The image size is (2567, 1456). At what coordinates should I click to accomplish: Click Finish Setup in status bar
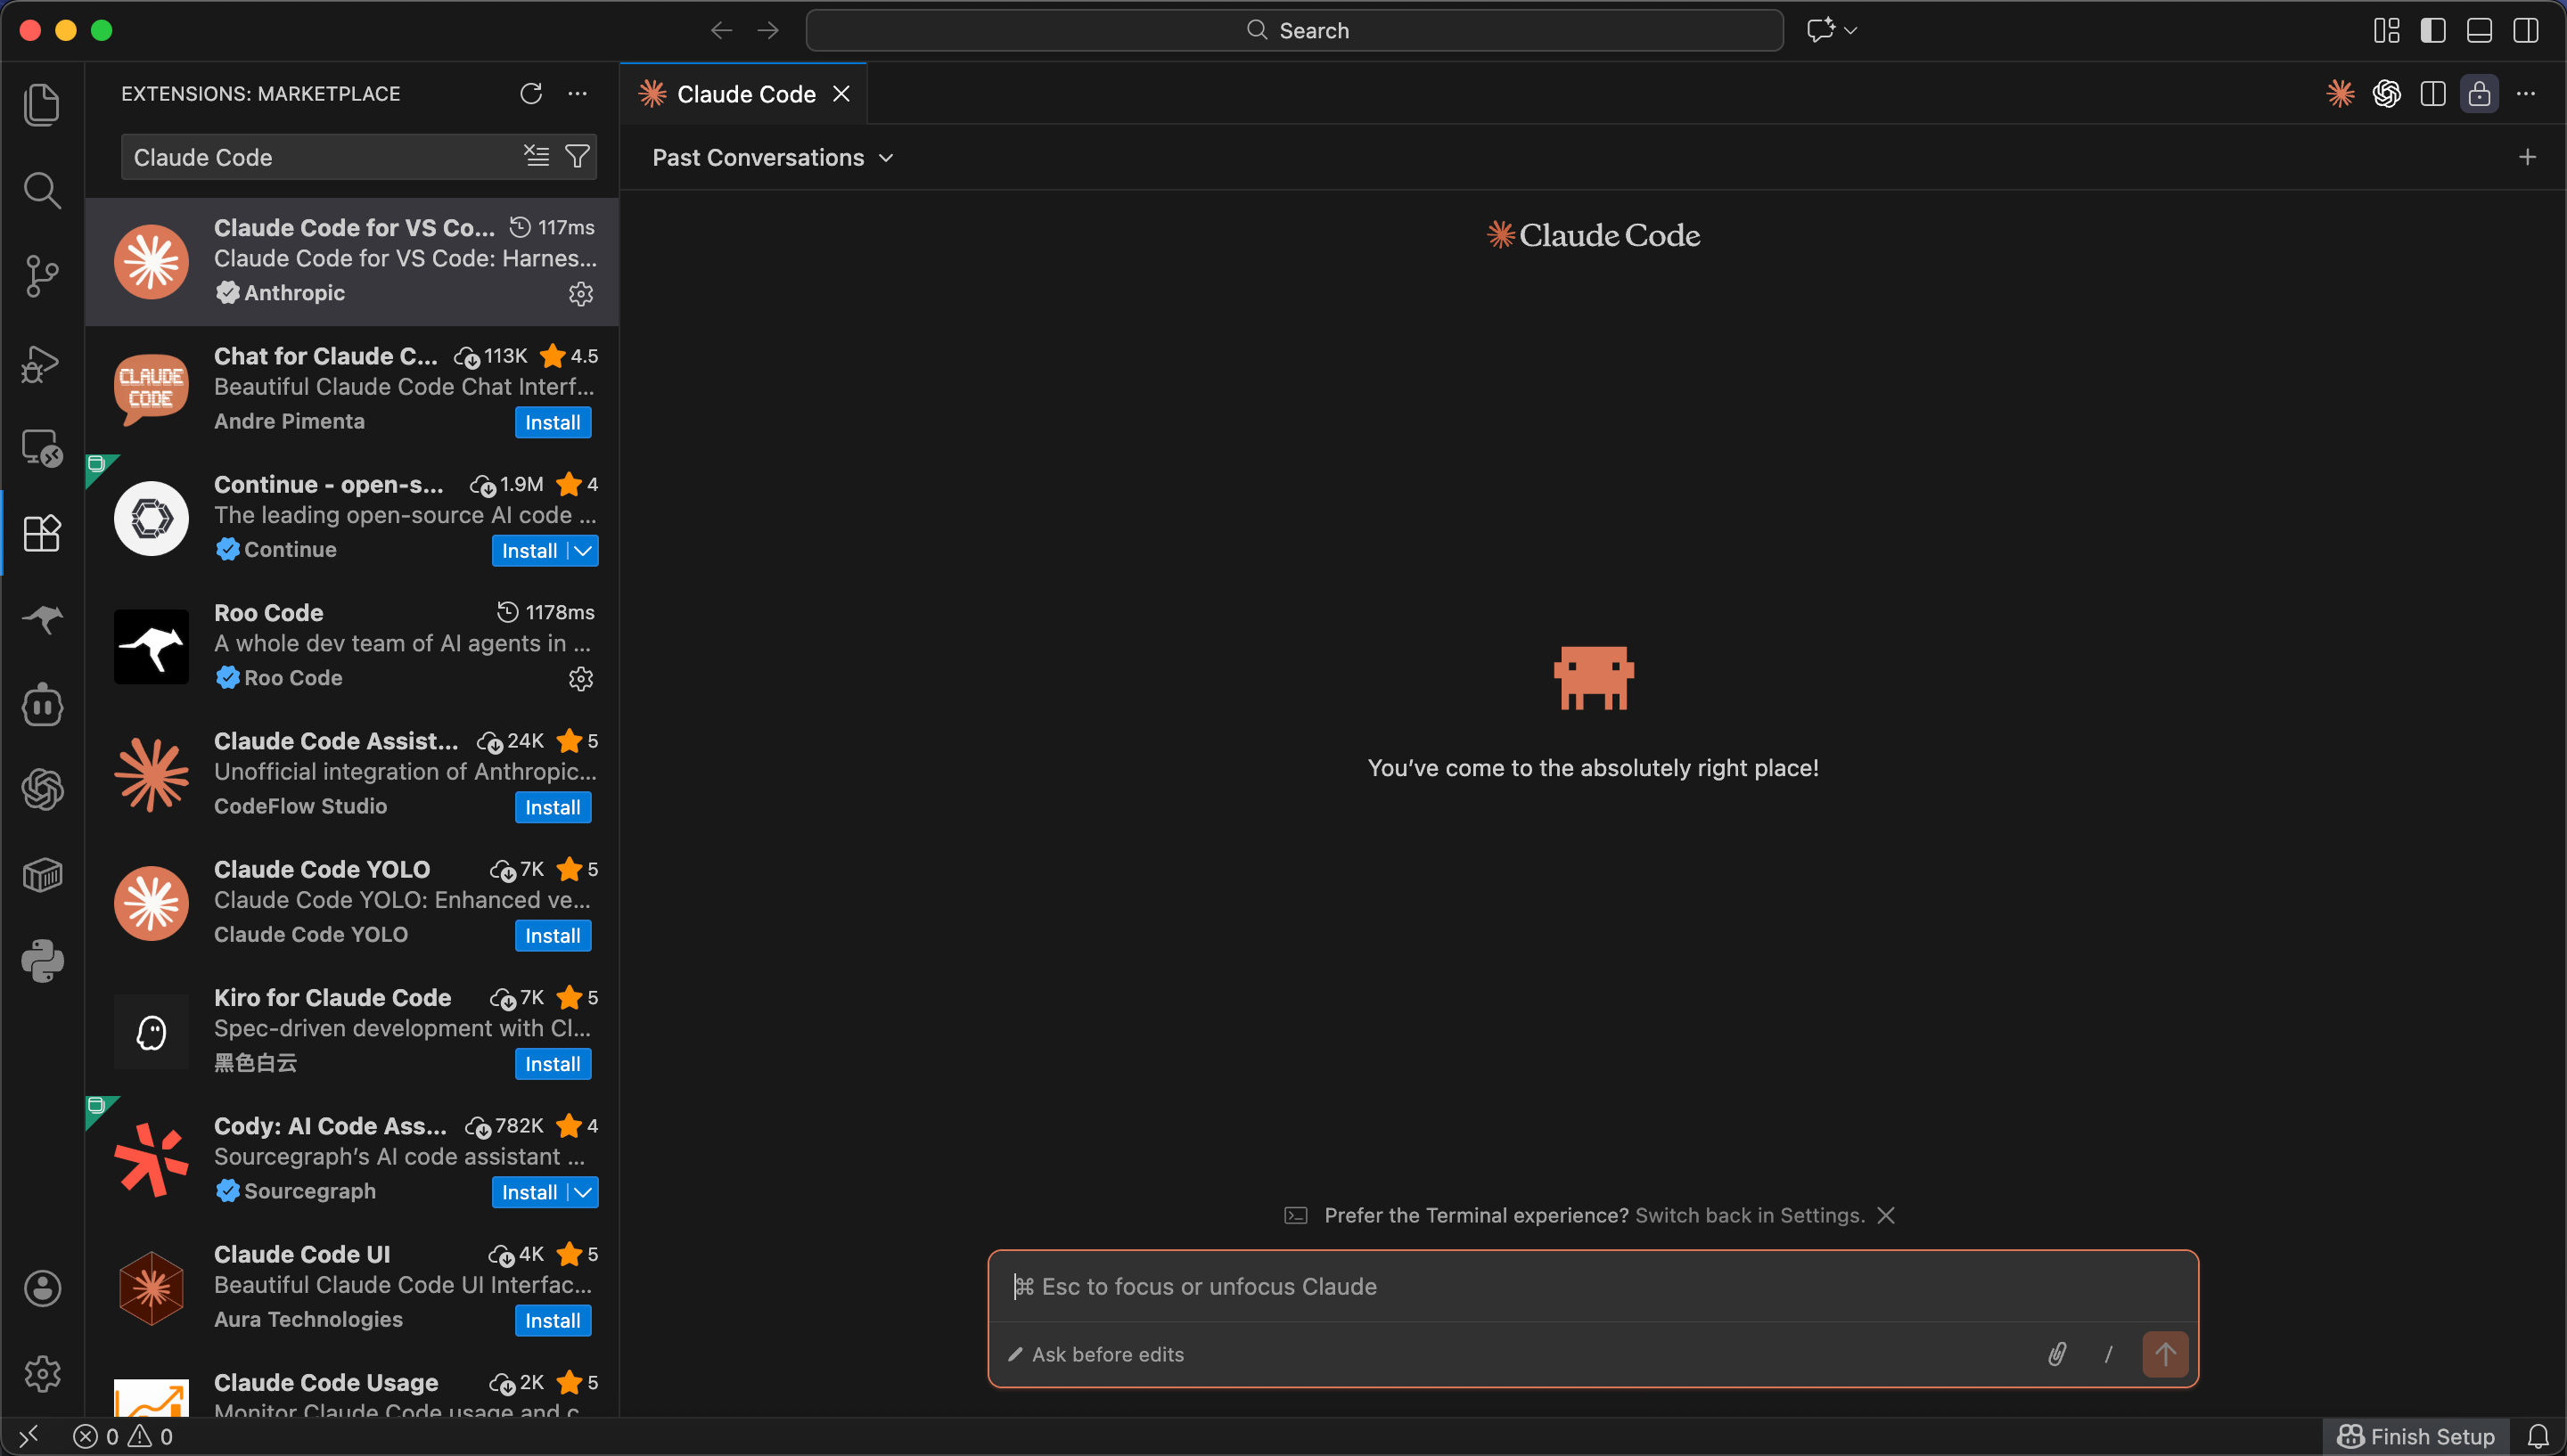pyautogui.click(x=2415, y=1436)
